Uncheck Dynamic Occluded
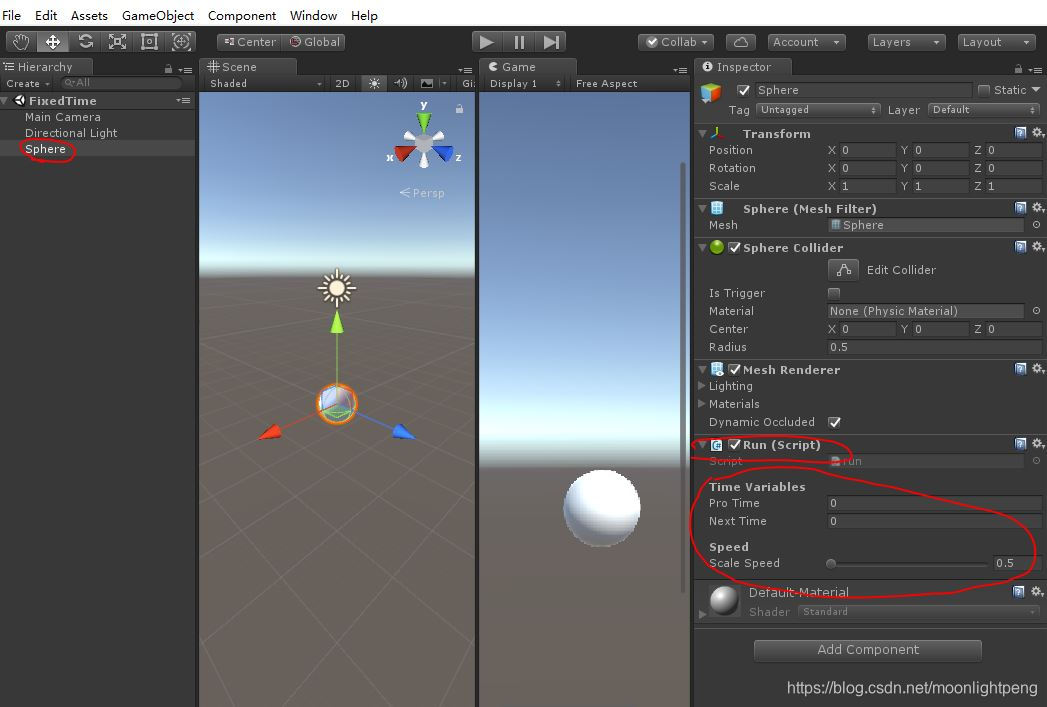This screenshot has width=1047, height=707. pos(834,422)
